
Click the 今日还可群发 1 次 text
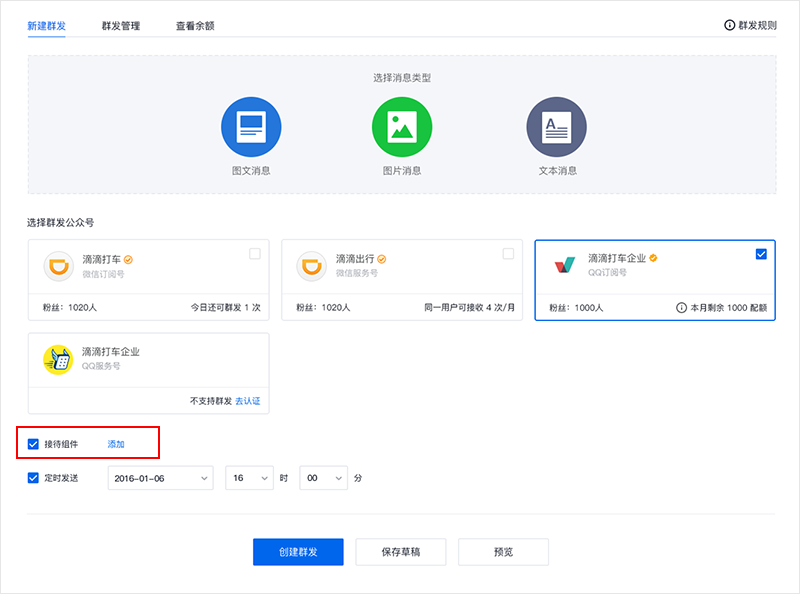tap(226, 308)
